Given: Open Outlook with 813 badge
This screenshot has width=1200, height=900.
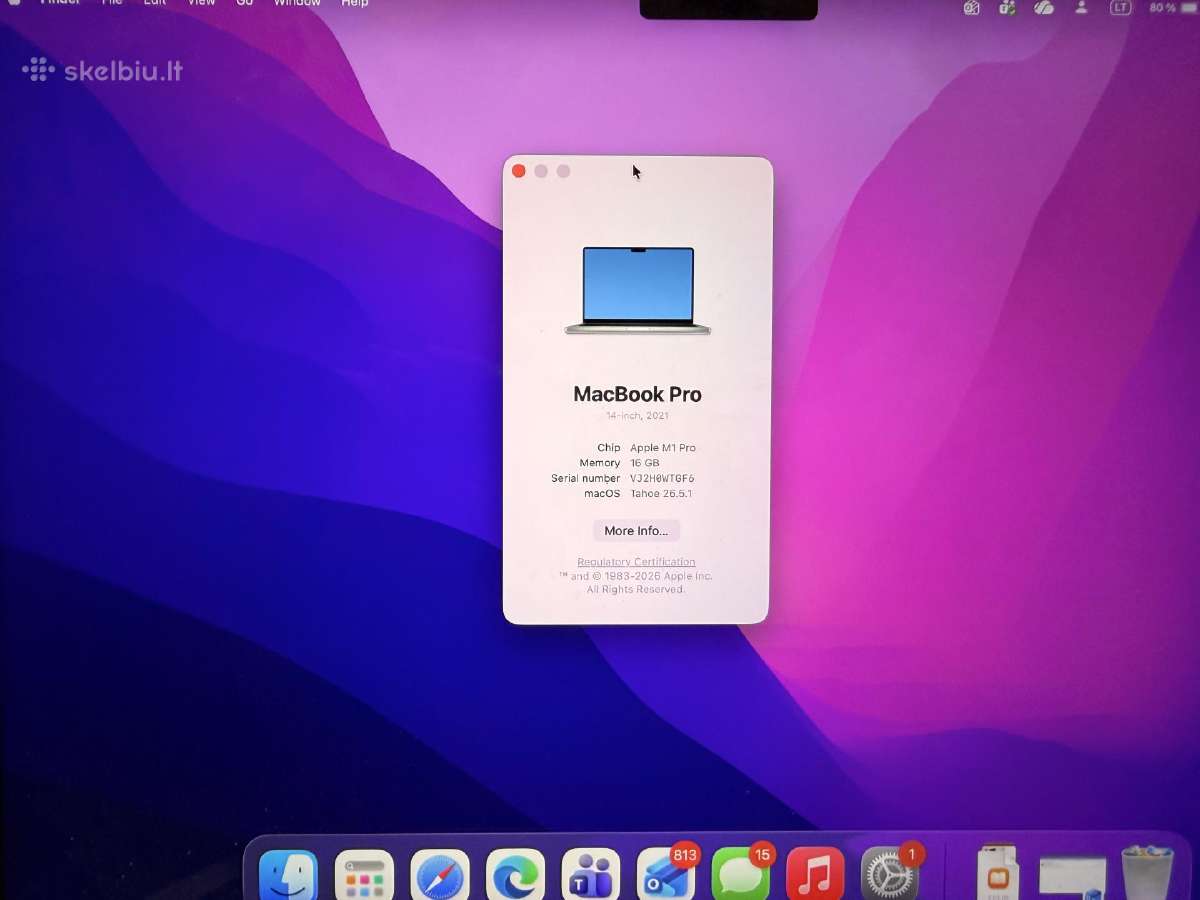Looking at the screenshot, I should pyautogui.click(x=666, y=874).
